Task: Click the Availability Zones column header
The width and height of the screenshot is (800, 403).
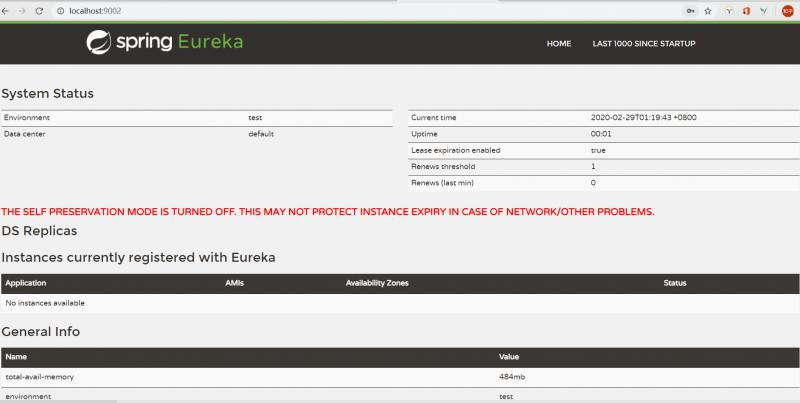Action: tap(377, 283)
